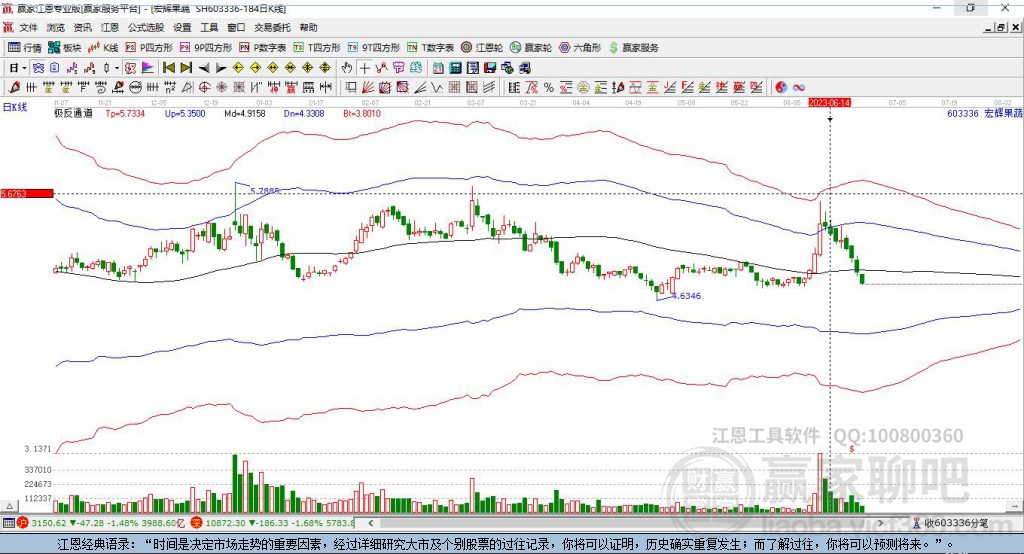
Task: Open the 浏览 menu
Action: pos(56,27)
